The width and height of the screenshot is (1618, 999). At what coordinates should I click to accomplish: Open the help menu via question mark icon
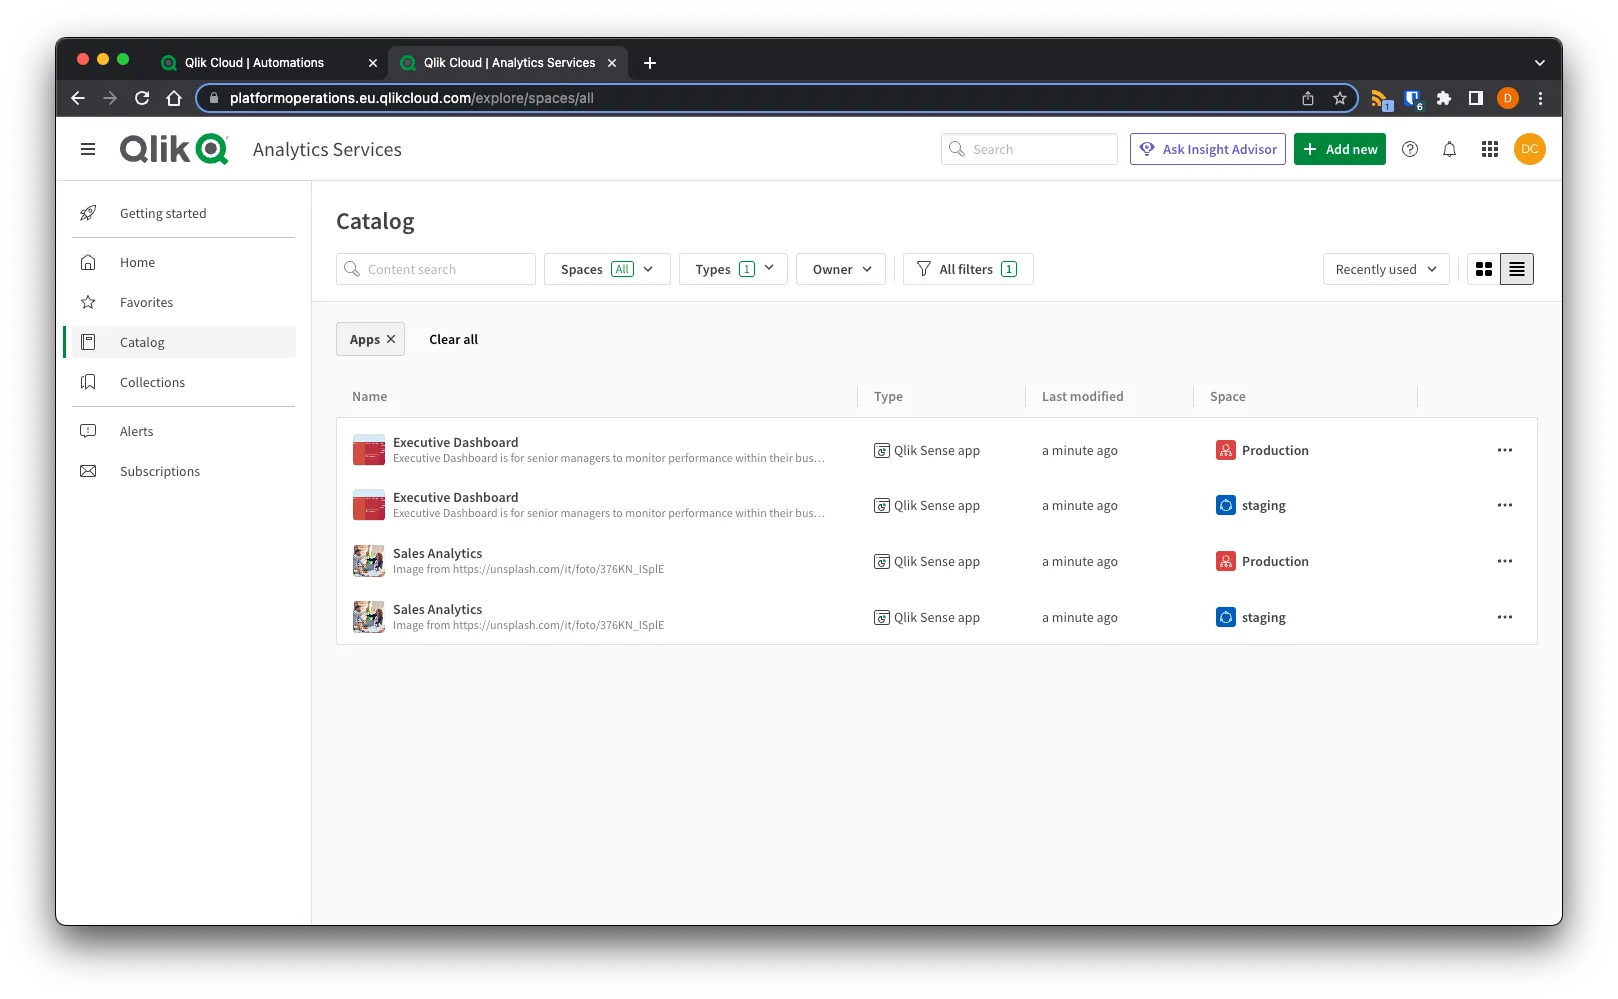pos(1410,149)
